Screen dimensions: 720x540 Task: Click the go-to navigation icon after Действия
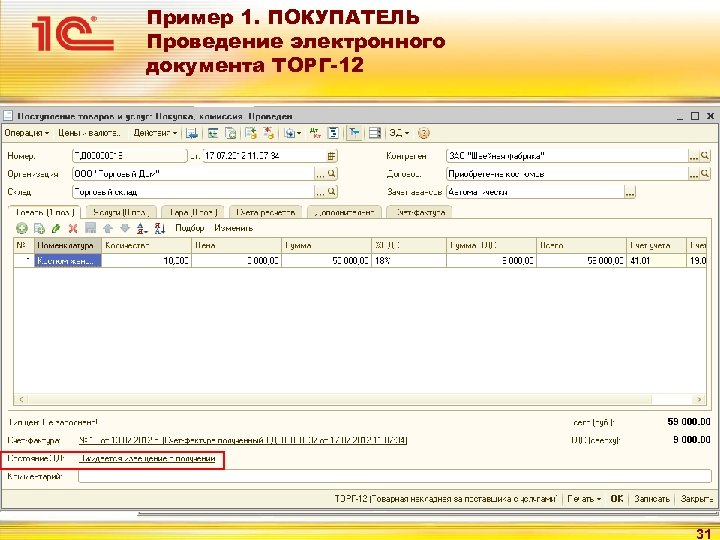[192, 133]
